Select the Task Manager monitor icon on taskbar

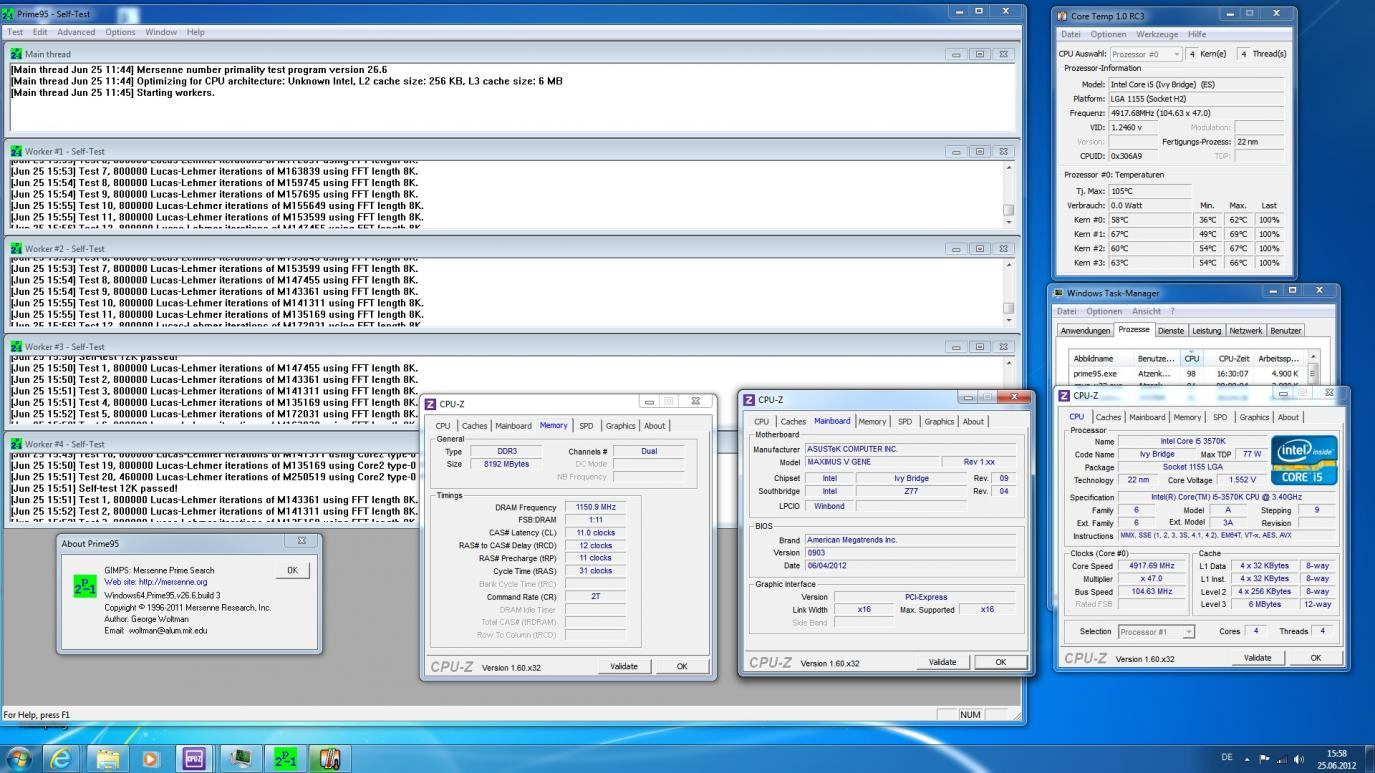point(240,759)
